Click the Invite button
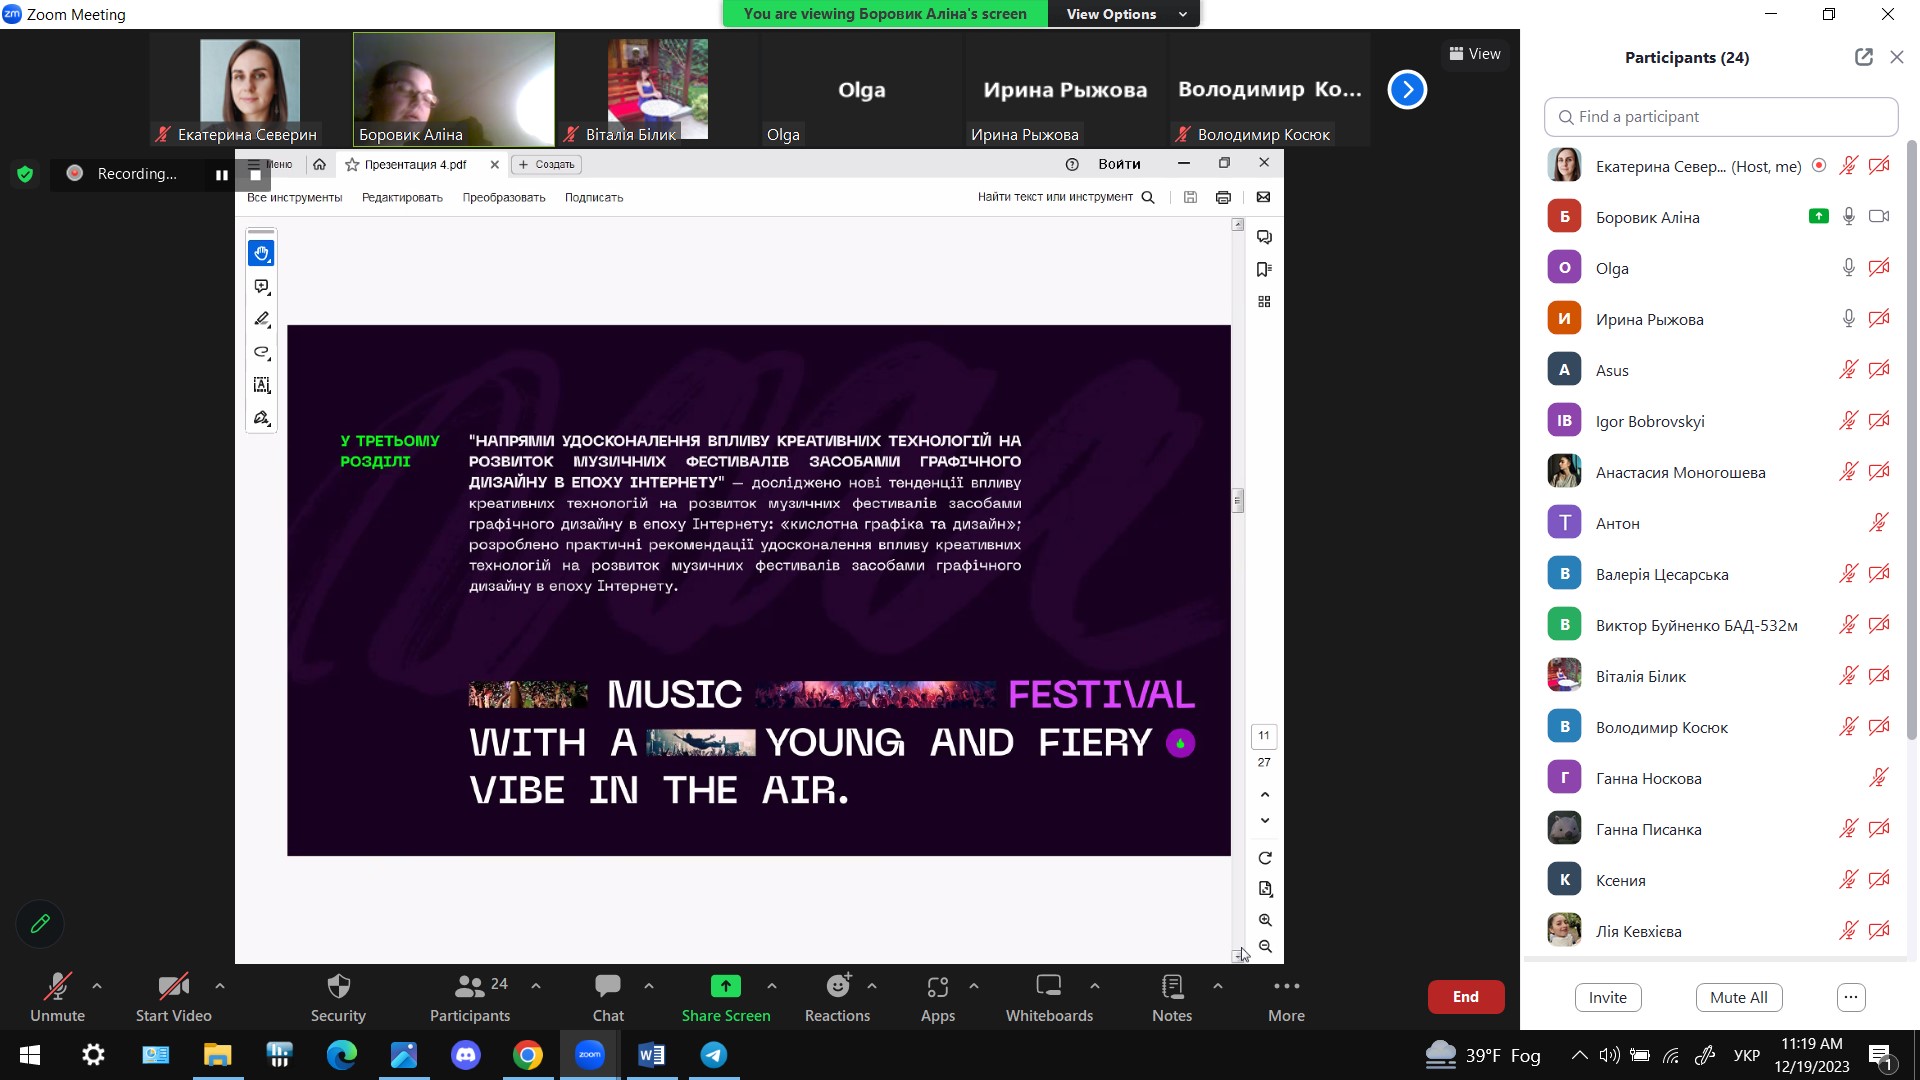 pos(1607,997)
